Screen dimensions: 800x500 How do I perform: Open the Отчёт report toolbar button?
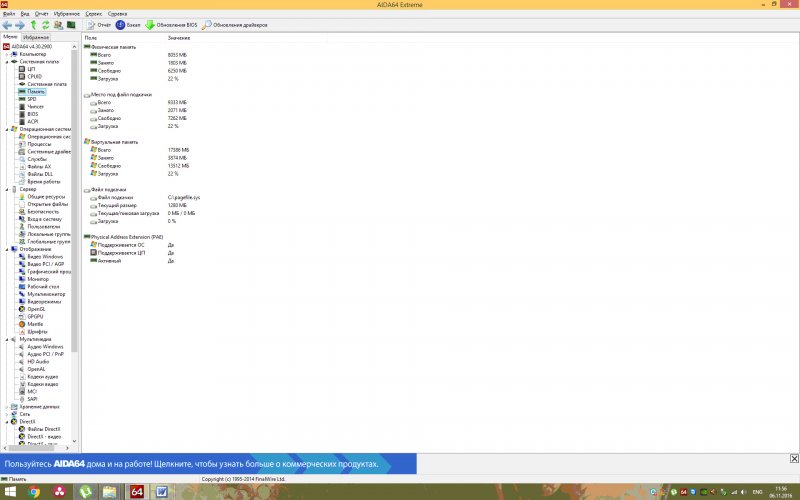(x=98, y=24)
